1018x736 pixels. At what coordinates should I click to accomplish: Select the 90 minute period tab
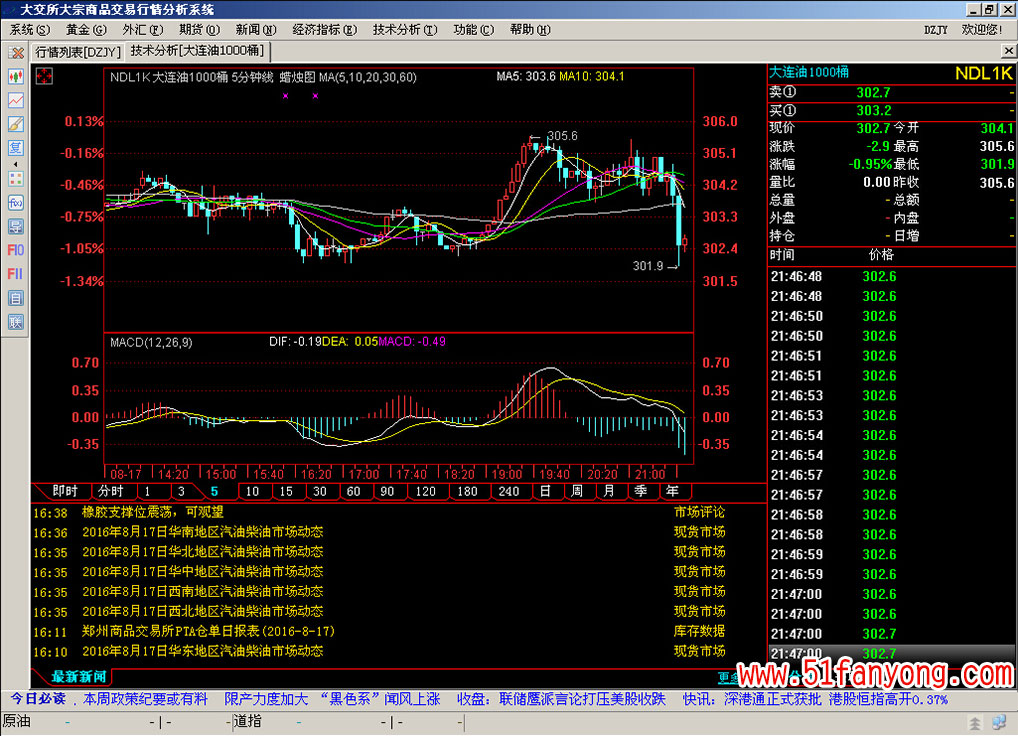[388, 491]
